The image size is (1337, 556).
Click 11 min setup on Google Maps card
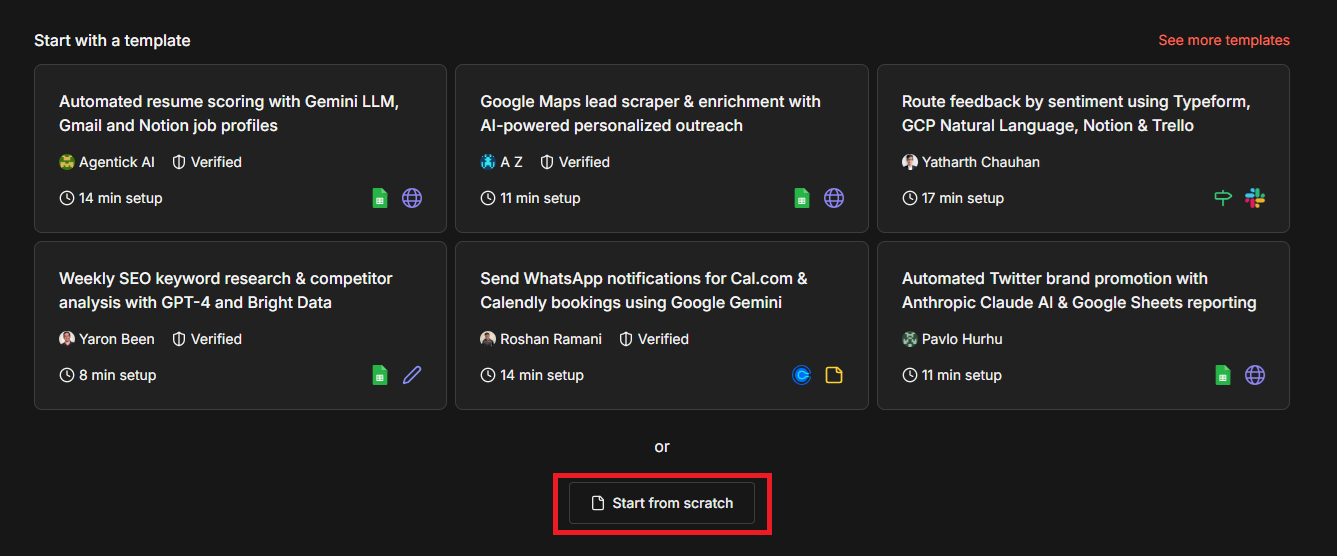(540, 198)
